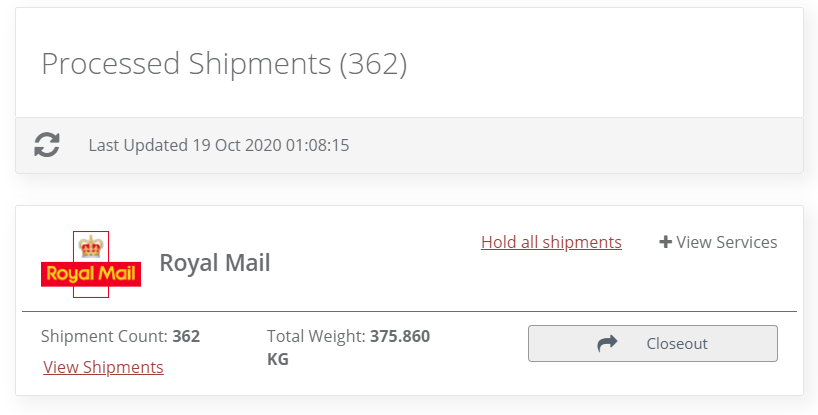Click the total weight value 375.860
The image size is (818, 415).
pos(400,336)
